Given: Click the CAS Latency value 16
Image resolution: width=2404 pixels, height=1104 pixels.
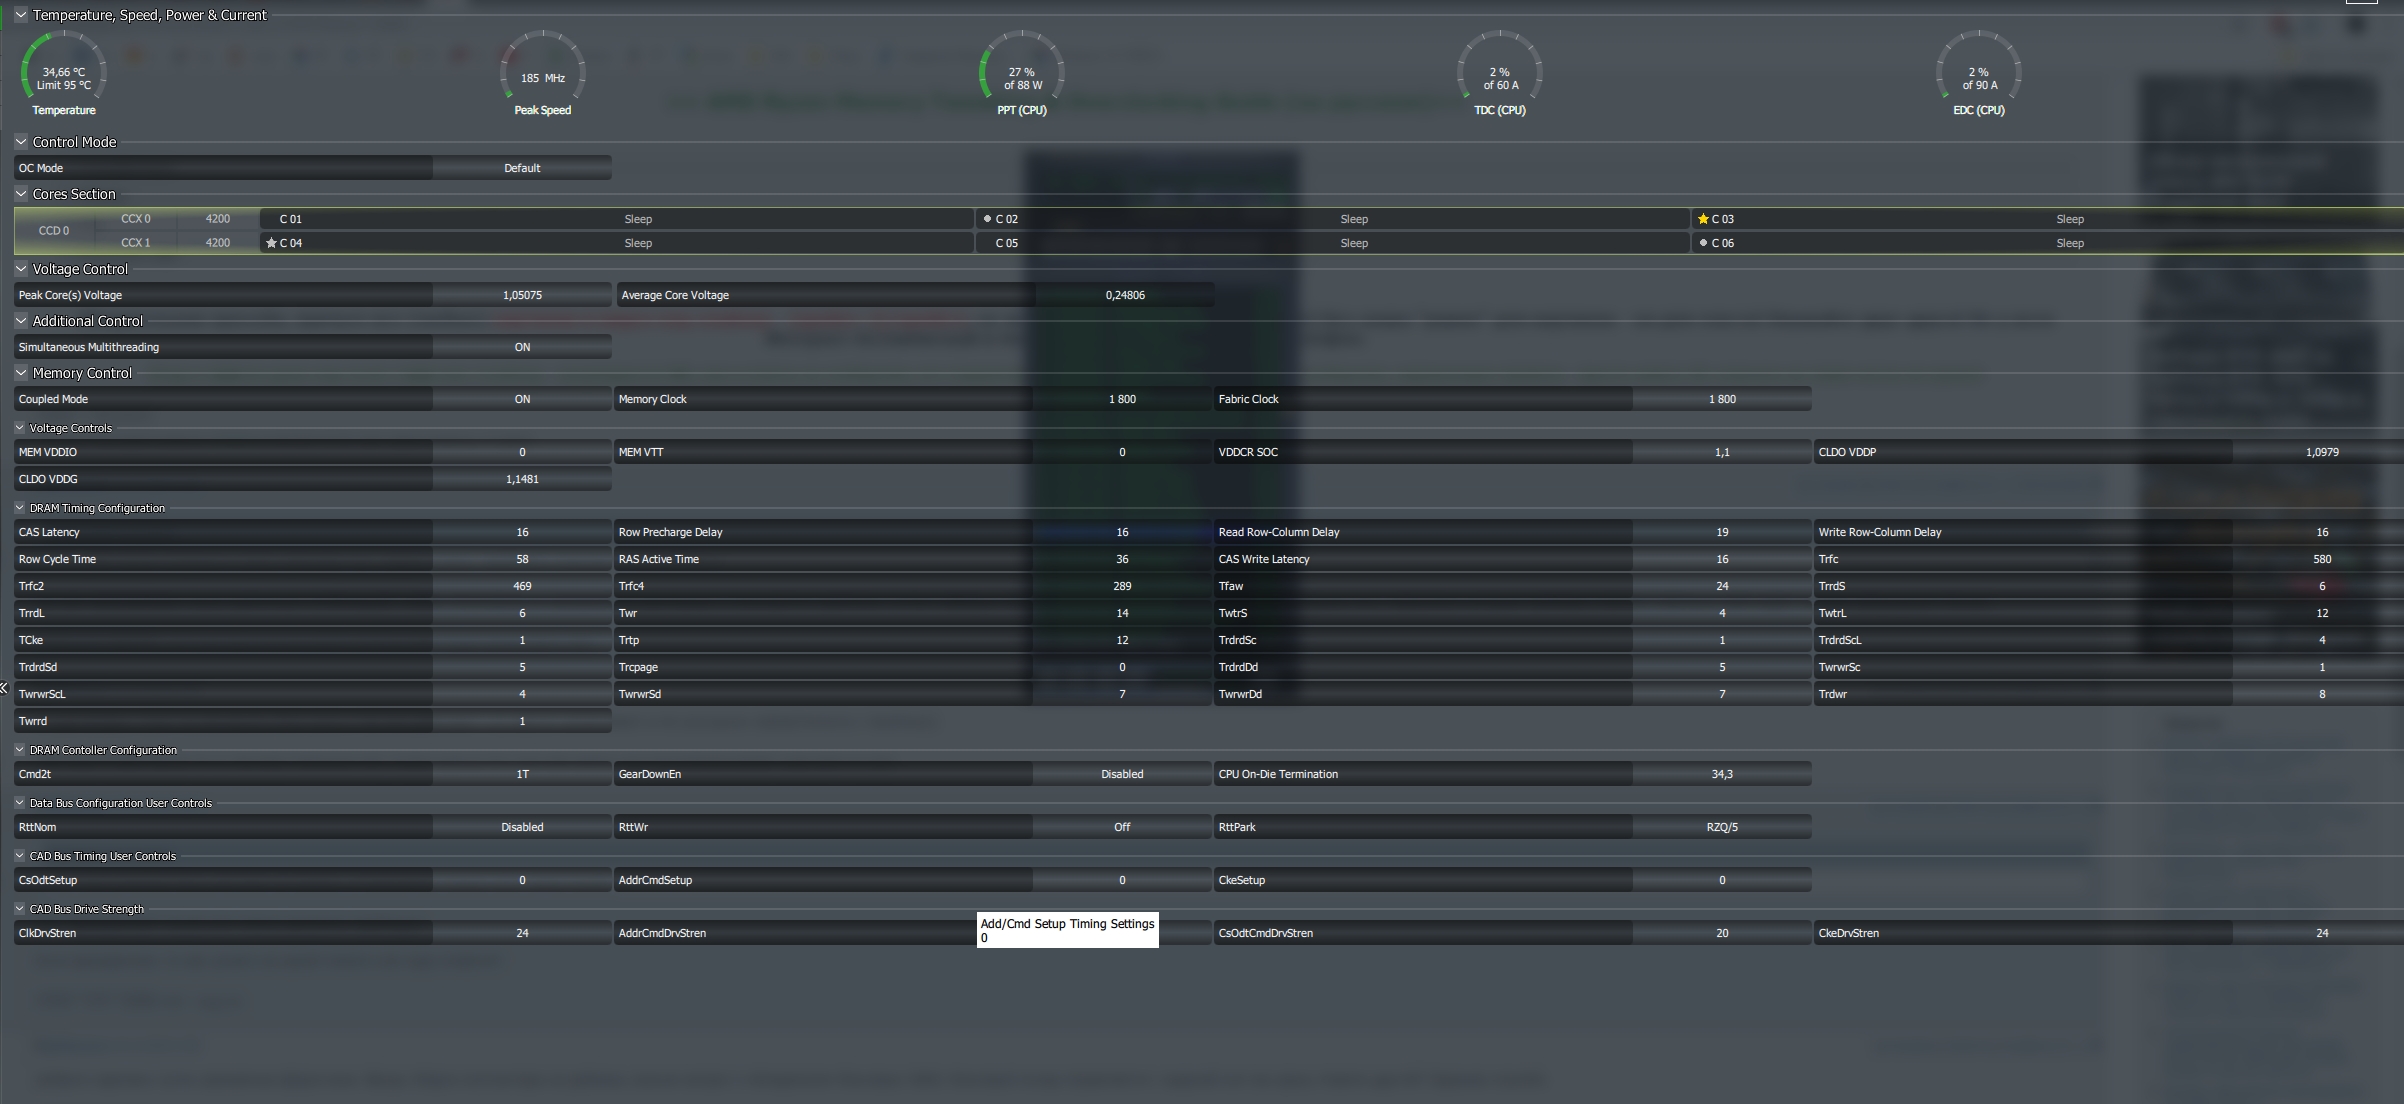Looking at the screenshot, I should pyautogui.click(x=522, y=532).
